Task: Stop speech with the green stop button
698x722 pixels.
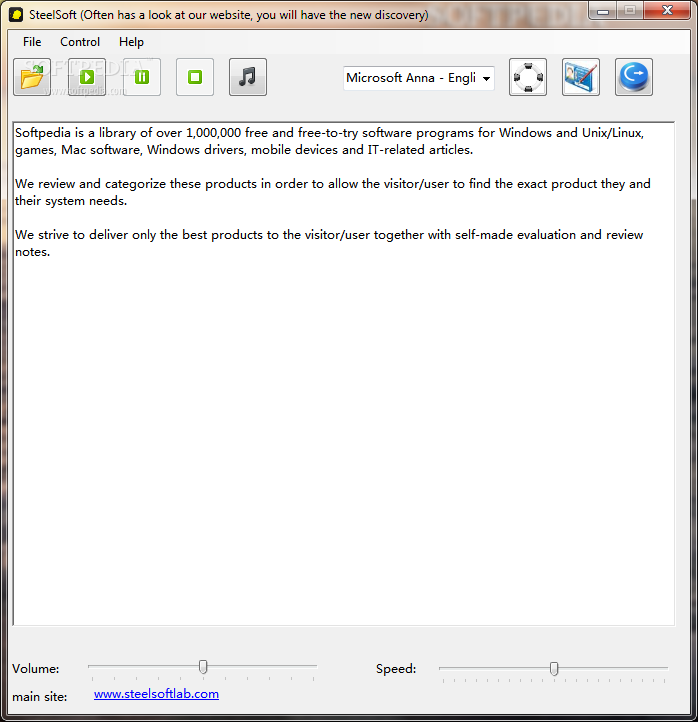Action: [x=195, y=77]
